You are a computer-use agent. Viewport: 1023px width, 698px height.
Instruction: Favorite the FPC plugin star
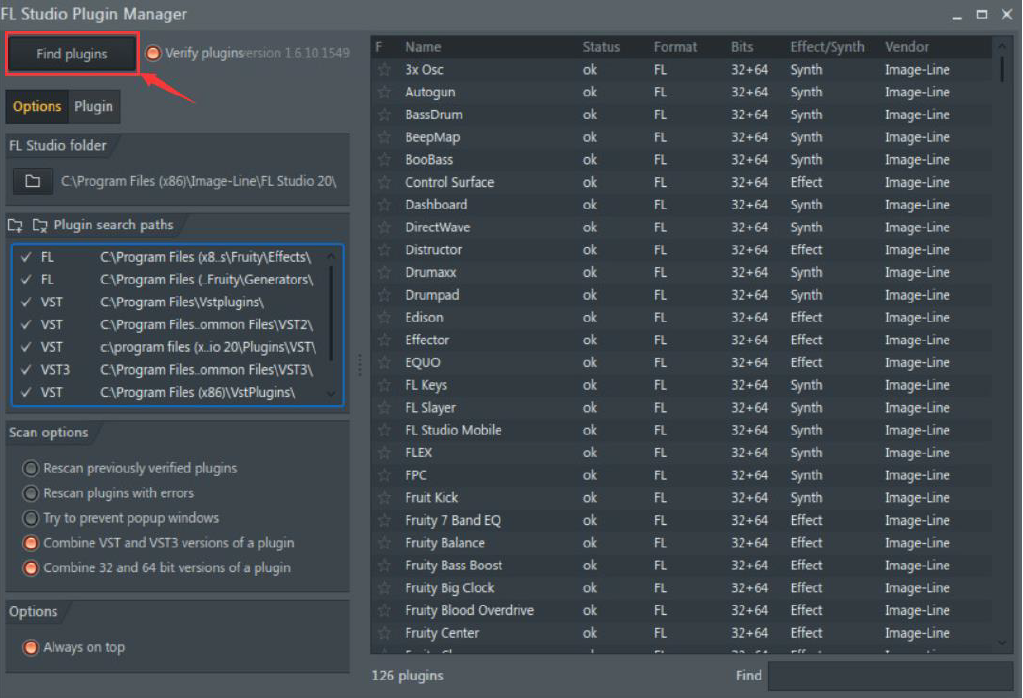tap(384, 475)
